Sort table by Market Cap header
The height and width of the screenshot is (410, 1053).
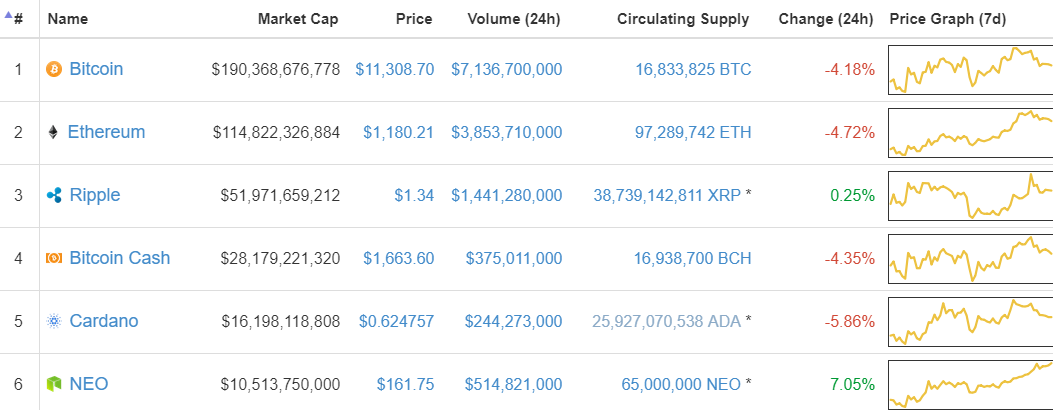pos(298,19)
